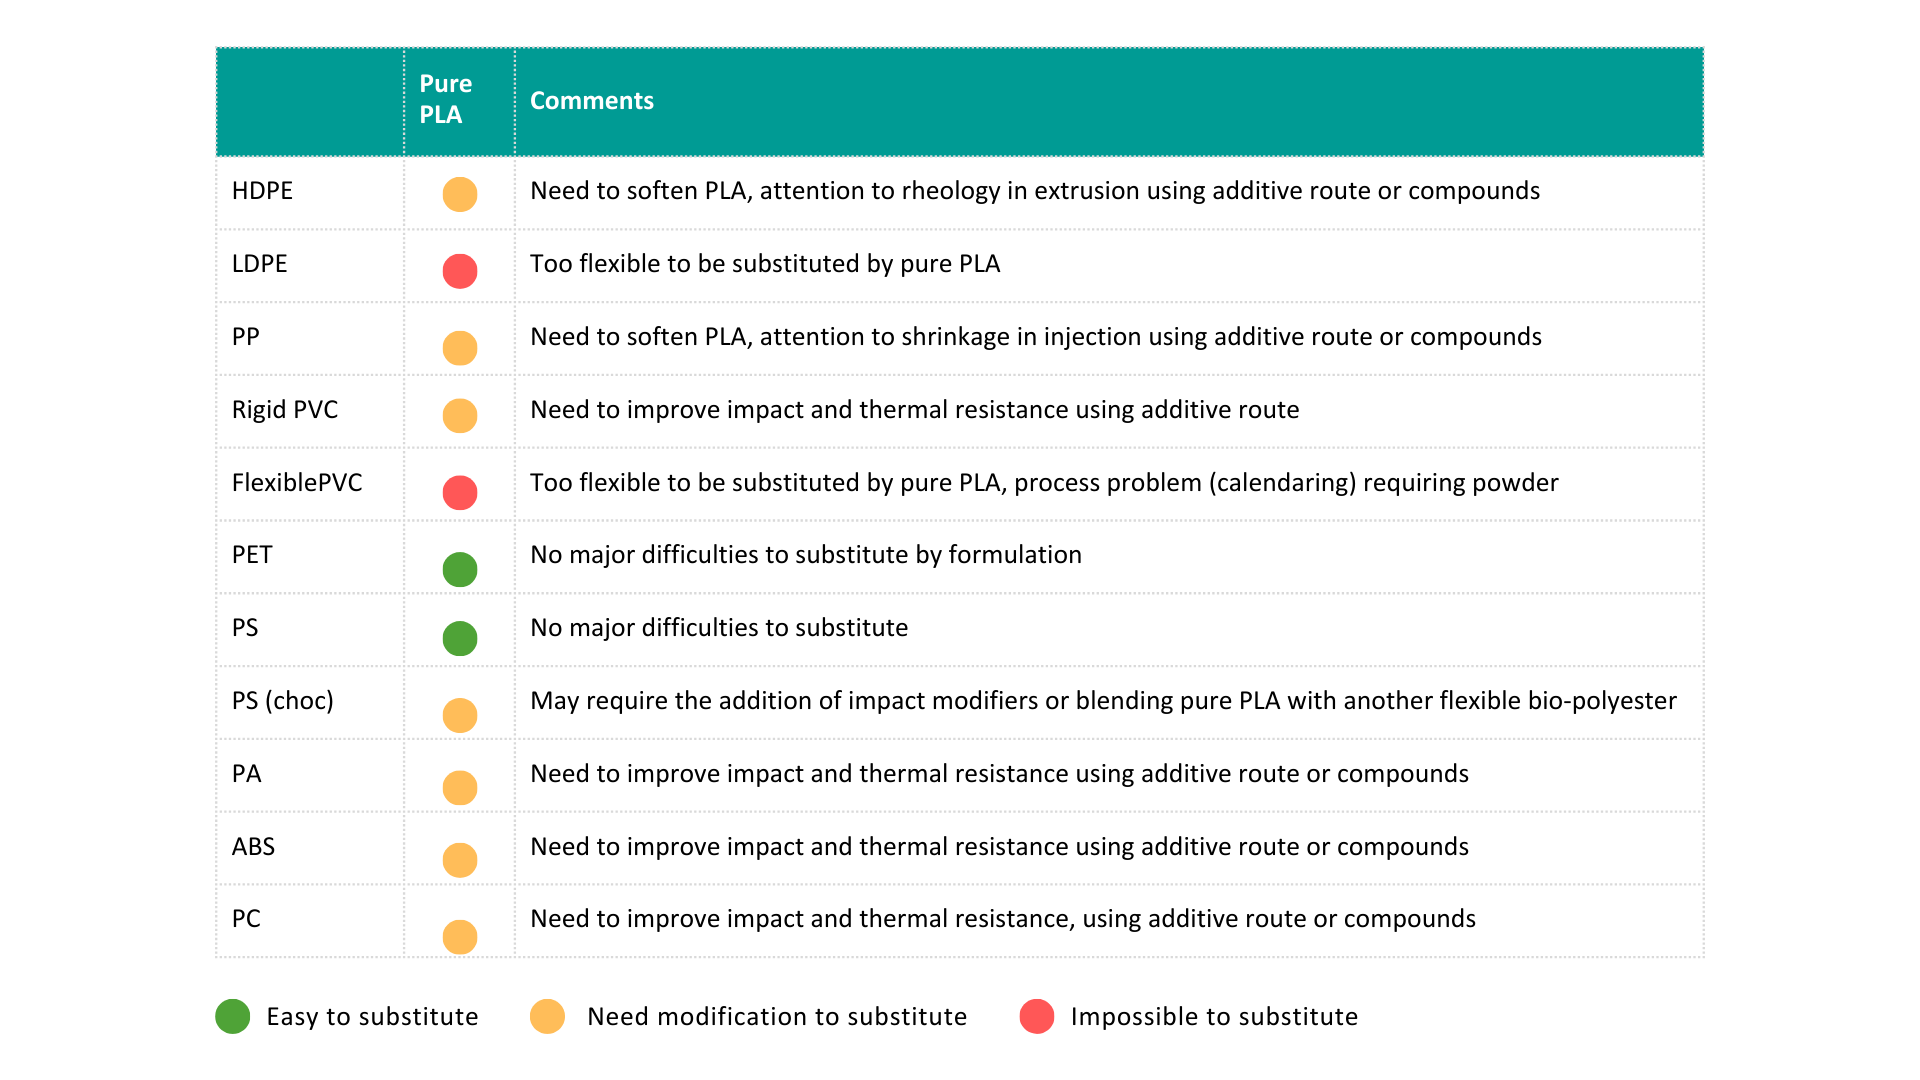Viewport: 1920px width, 1080px height.
Task: Click the orange dot in the HDPE row
Action: click(x=460, y=194)
